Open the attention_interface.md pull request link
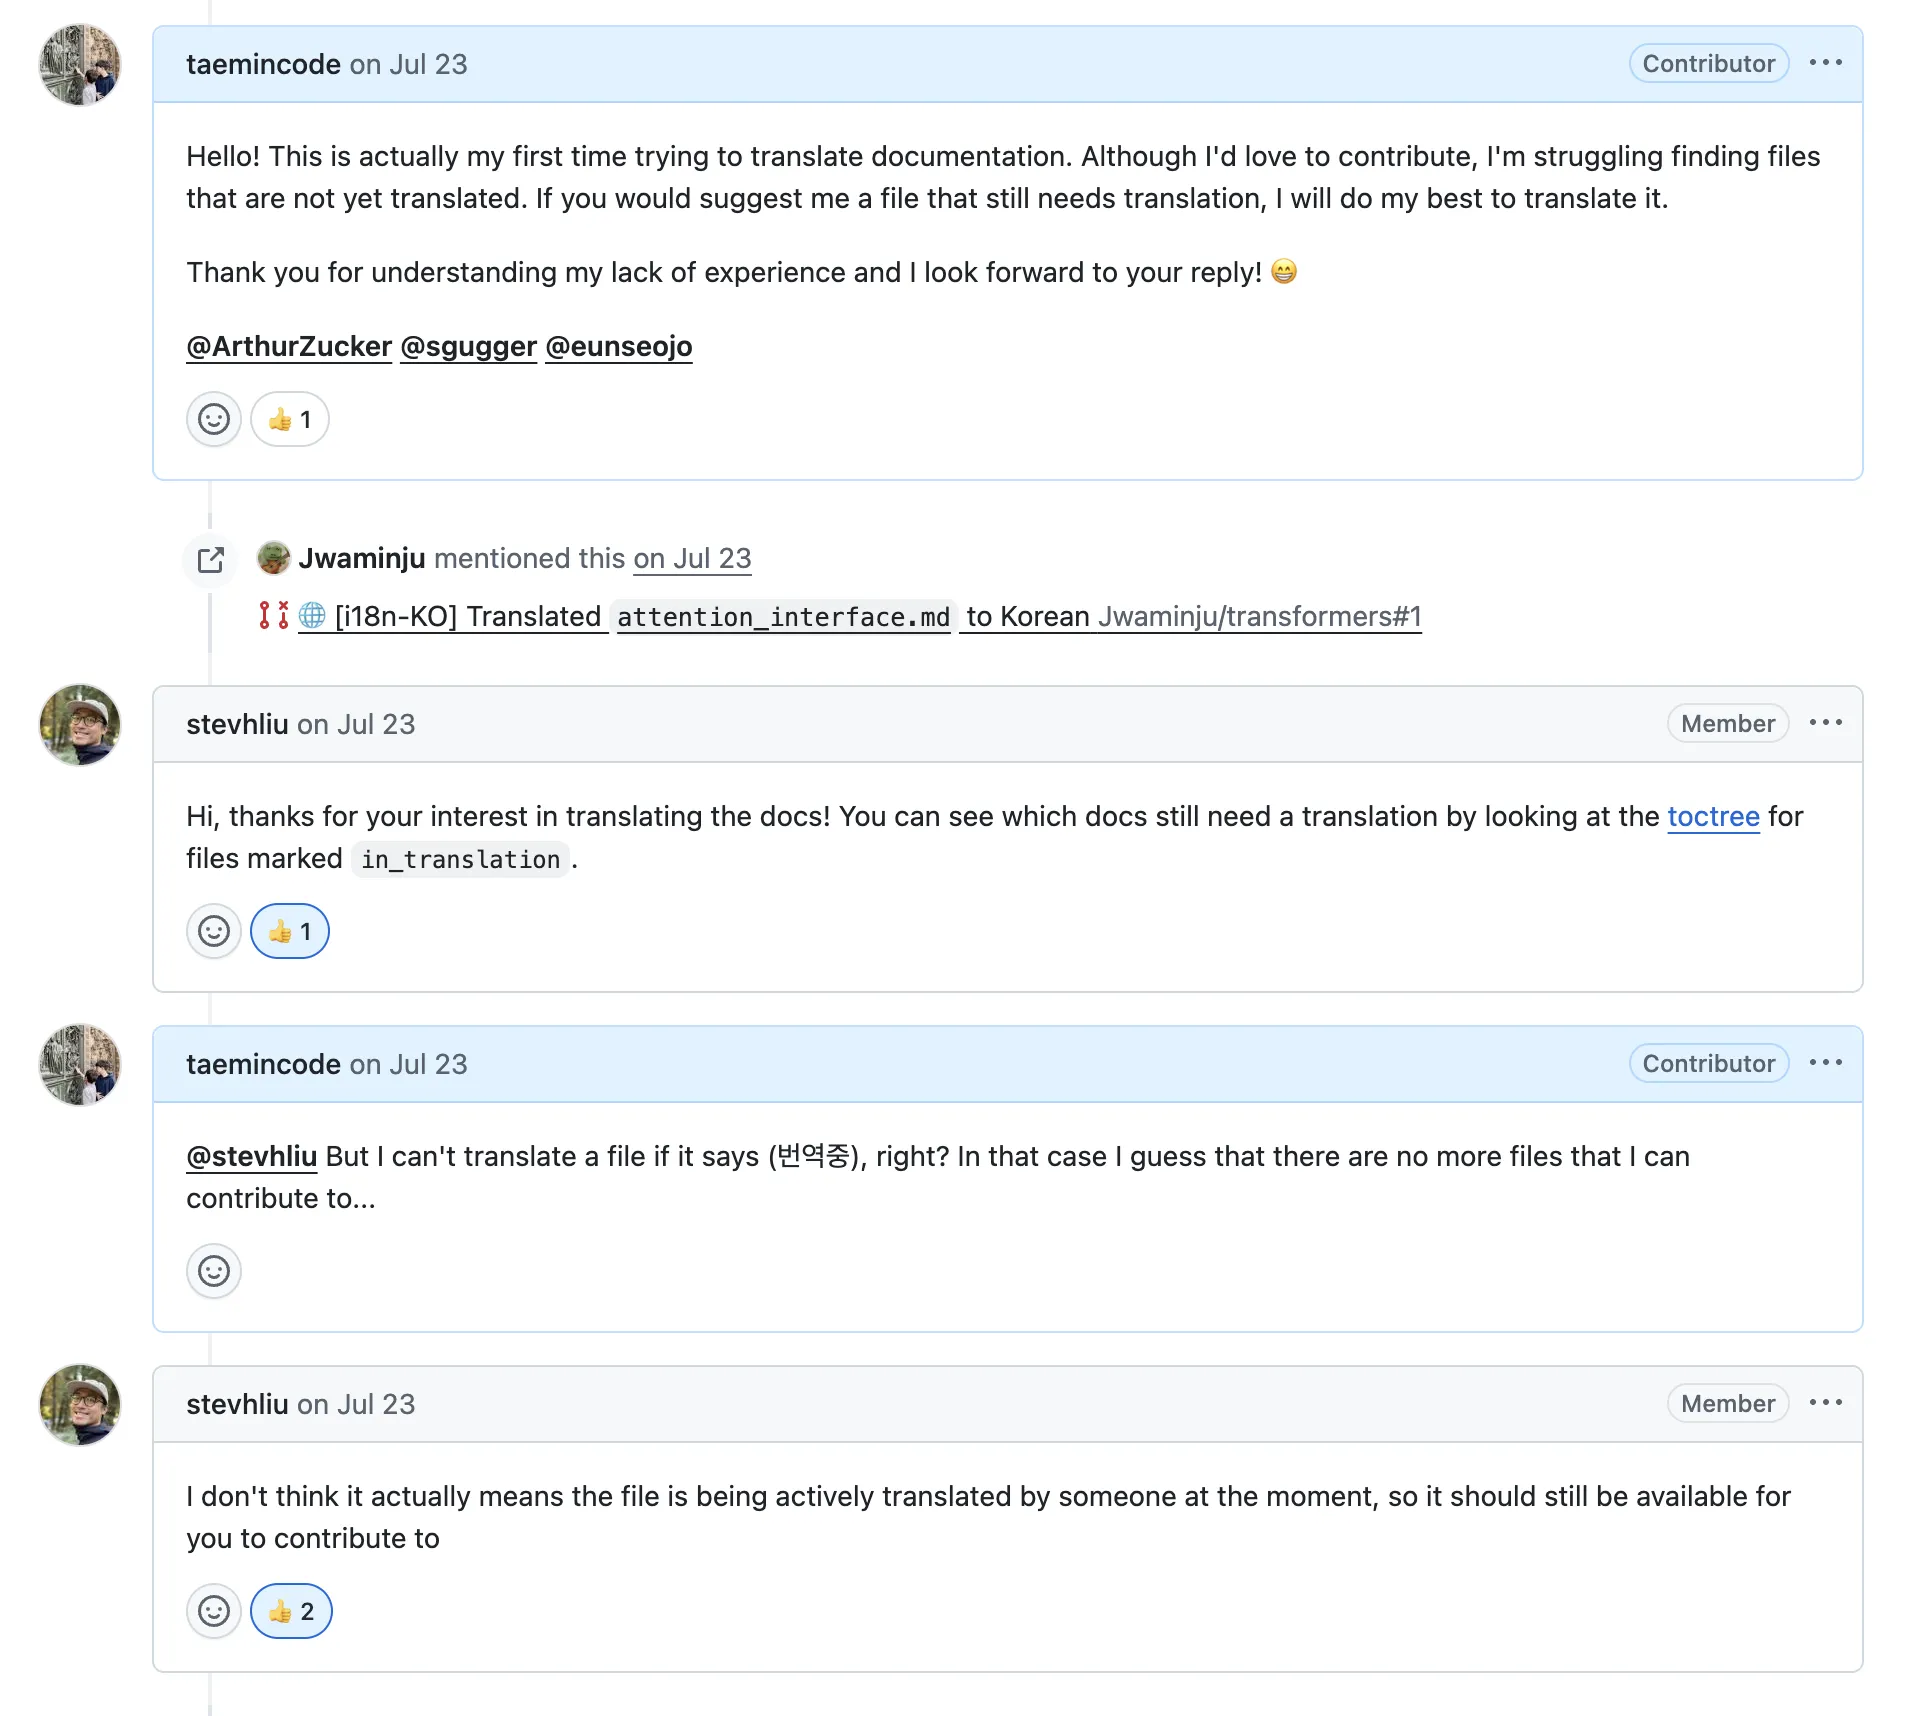The height and width of the screenshot is (1716, 1908). point(784,616)
